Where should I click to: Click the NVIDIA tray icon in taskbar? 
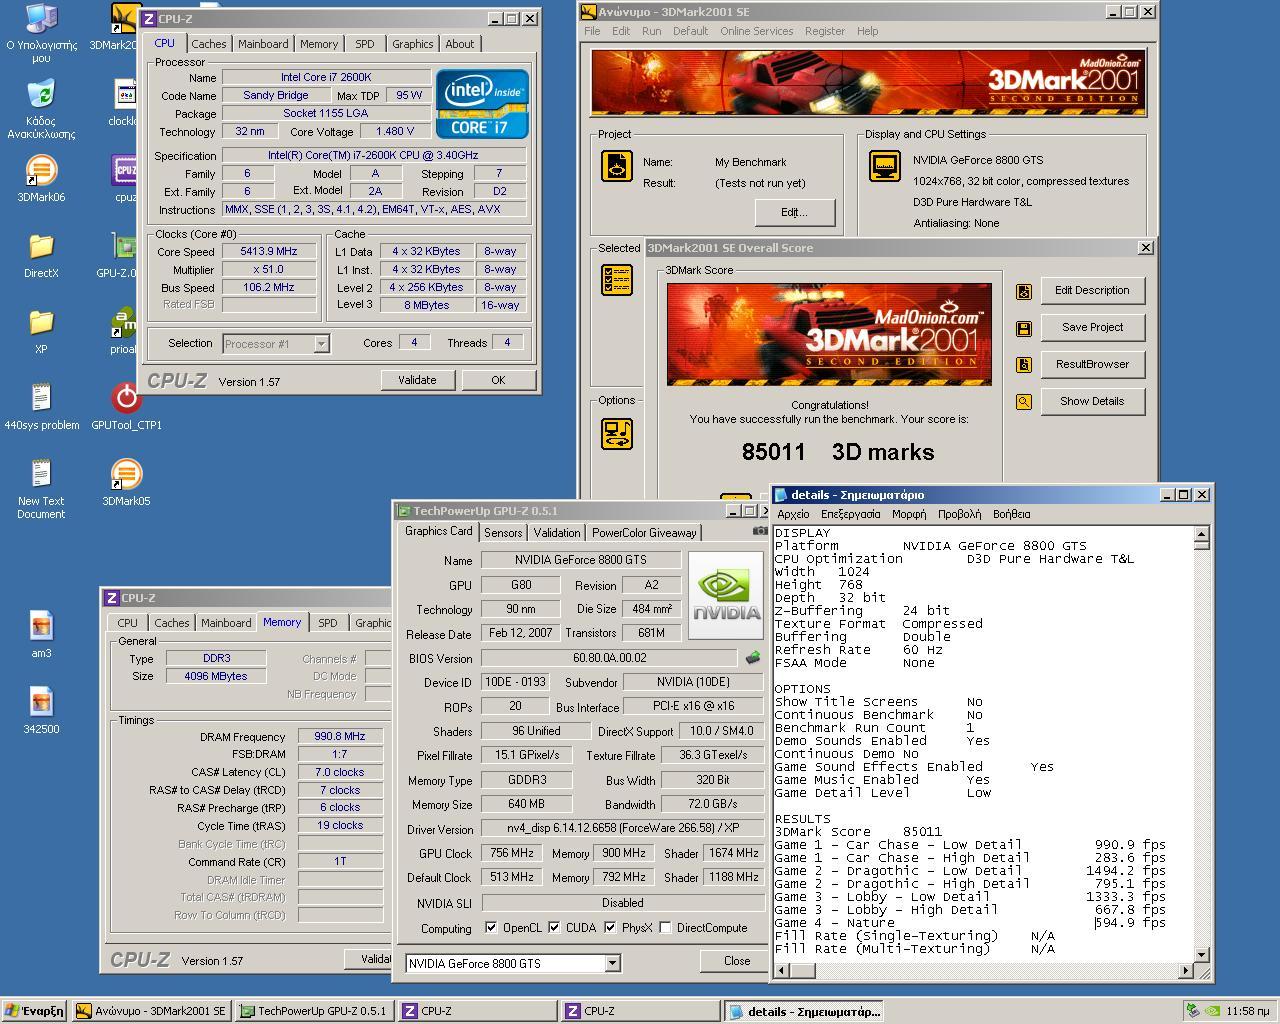coord(1211,1011)
